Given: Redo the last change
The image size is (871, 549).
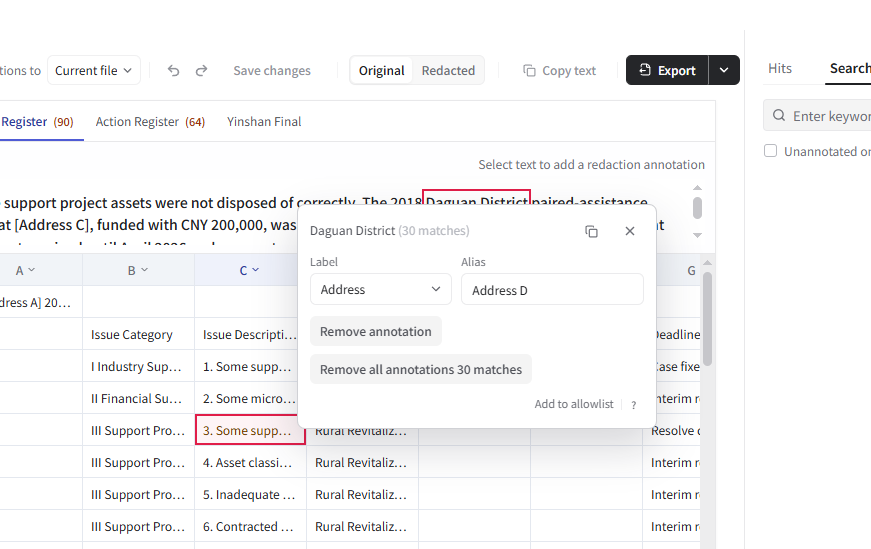Looking at the screenshot, I should pos(201,71).
